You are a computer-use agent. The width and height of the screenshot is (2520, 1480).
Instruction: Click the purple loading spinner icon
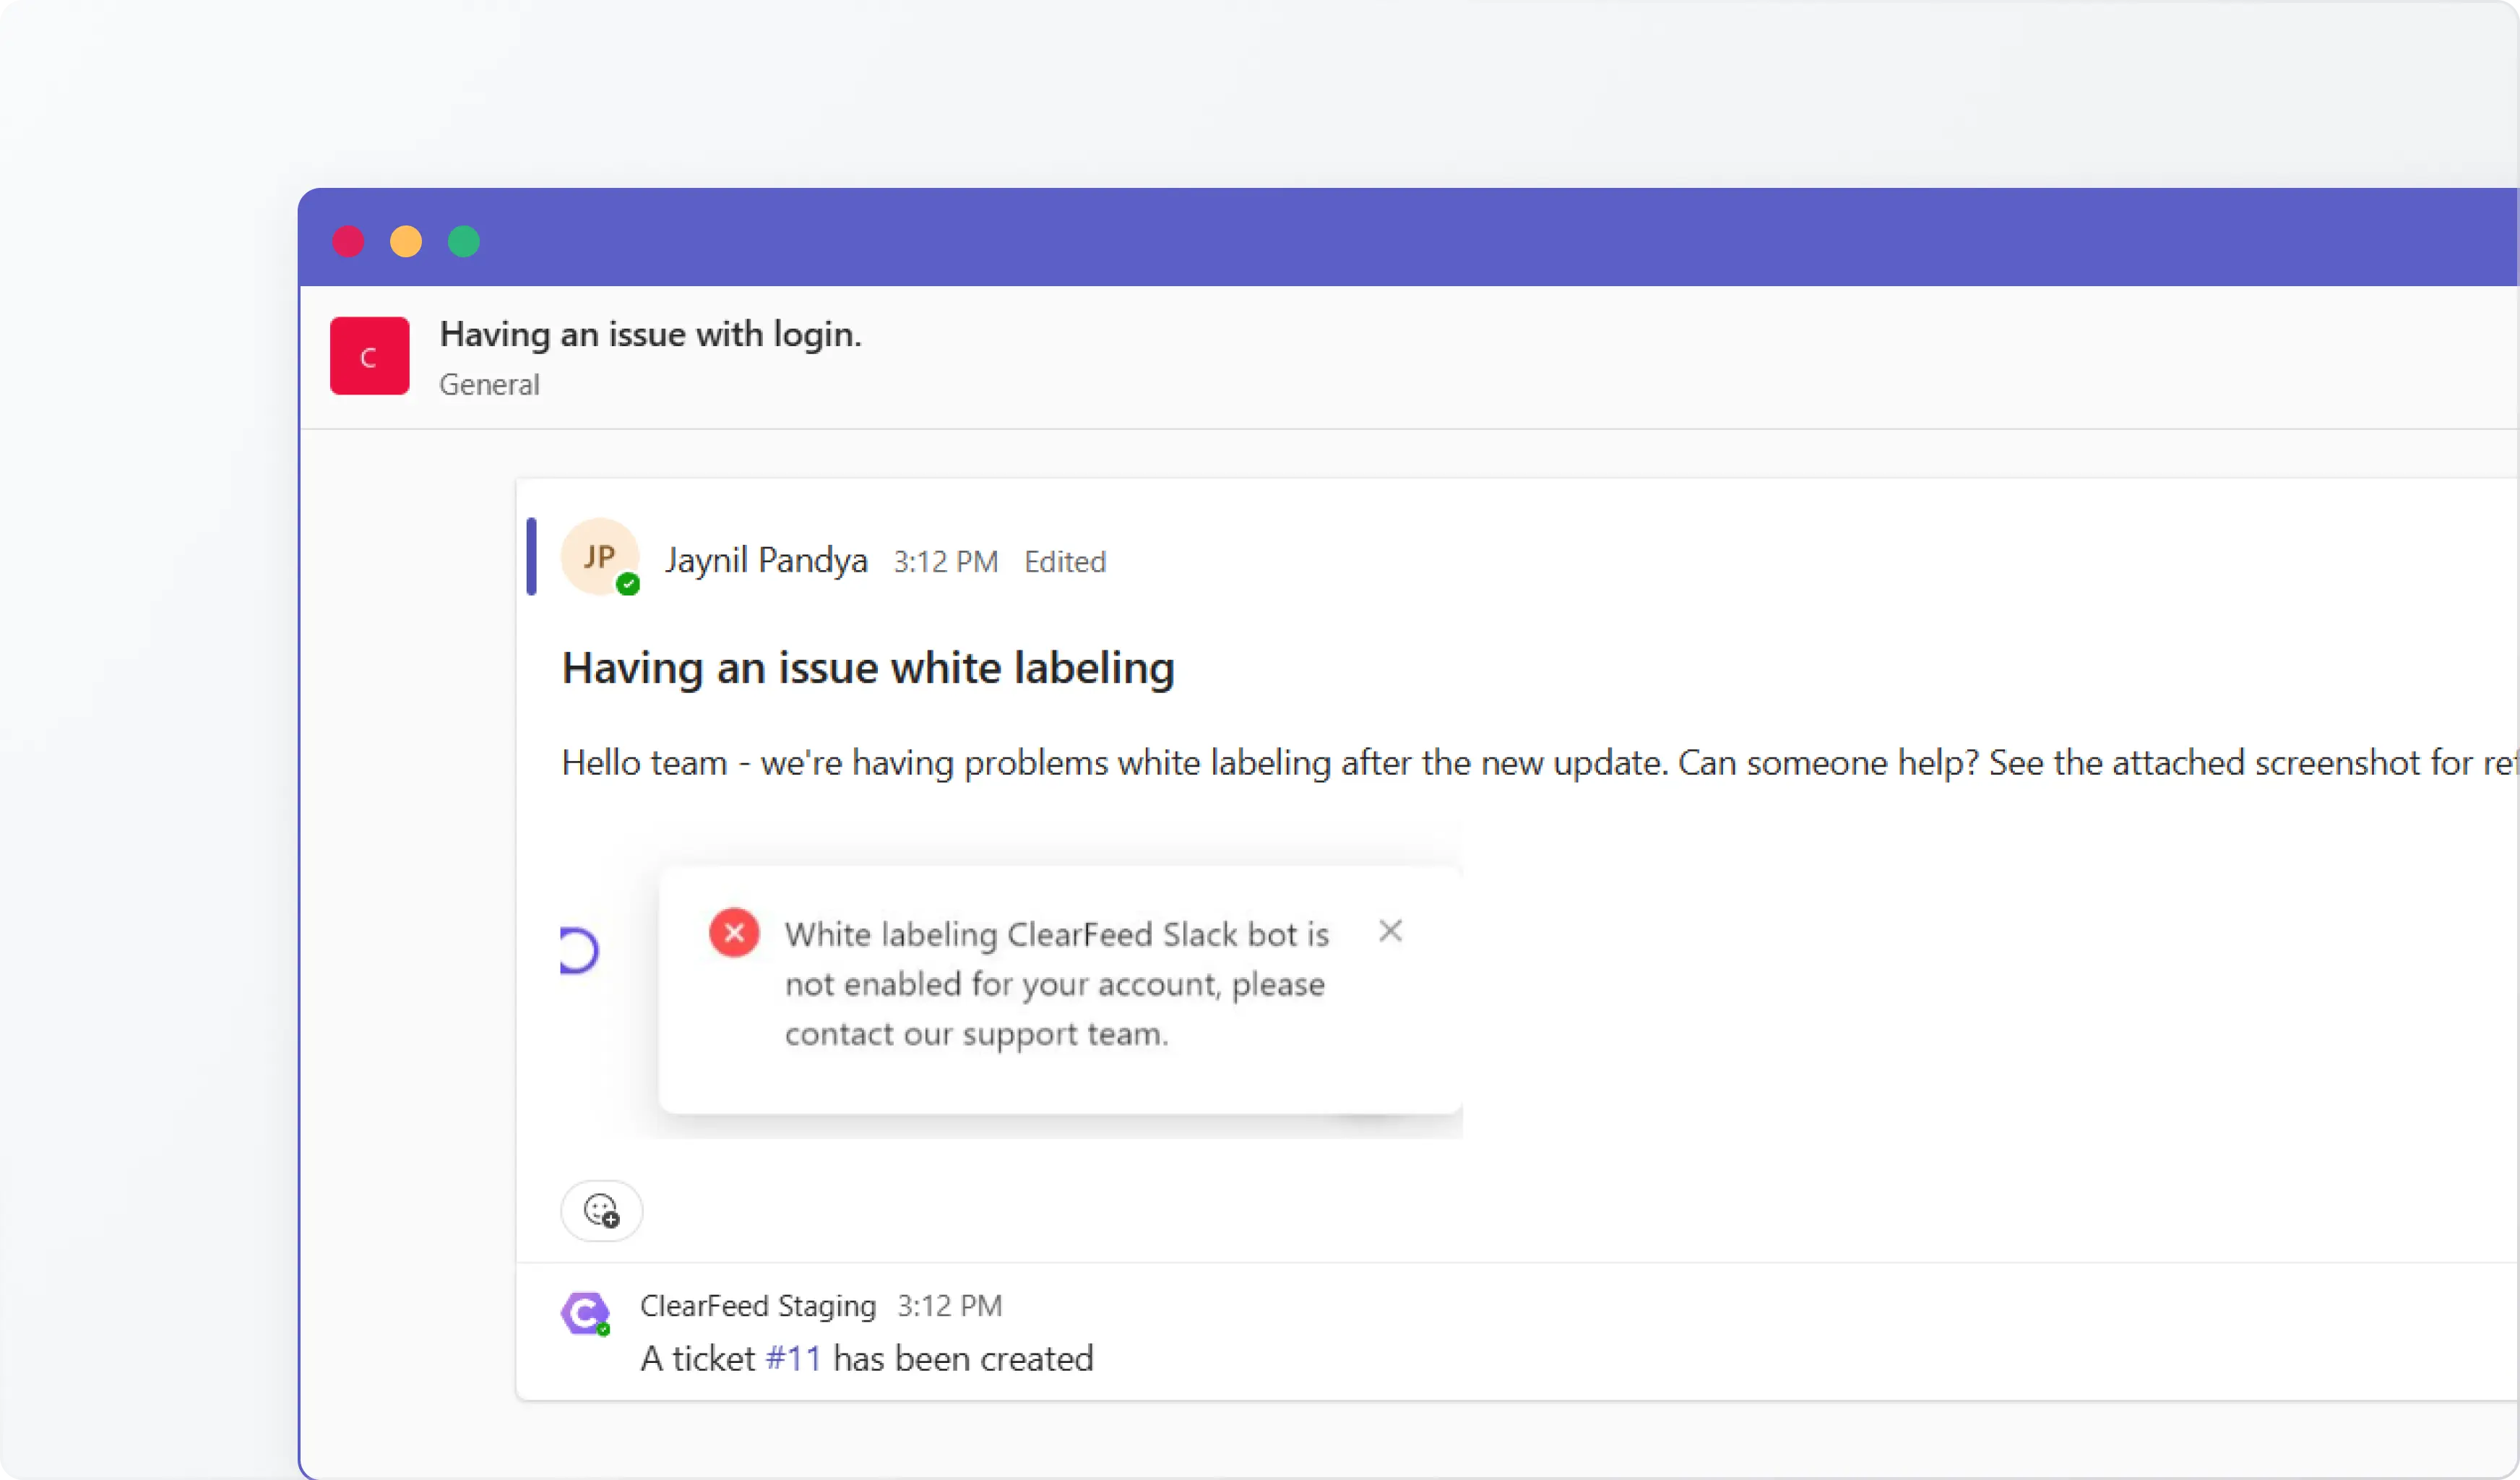click(578, 950)
